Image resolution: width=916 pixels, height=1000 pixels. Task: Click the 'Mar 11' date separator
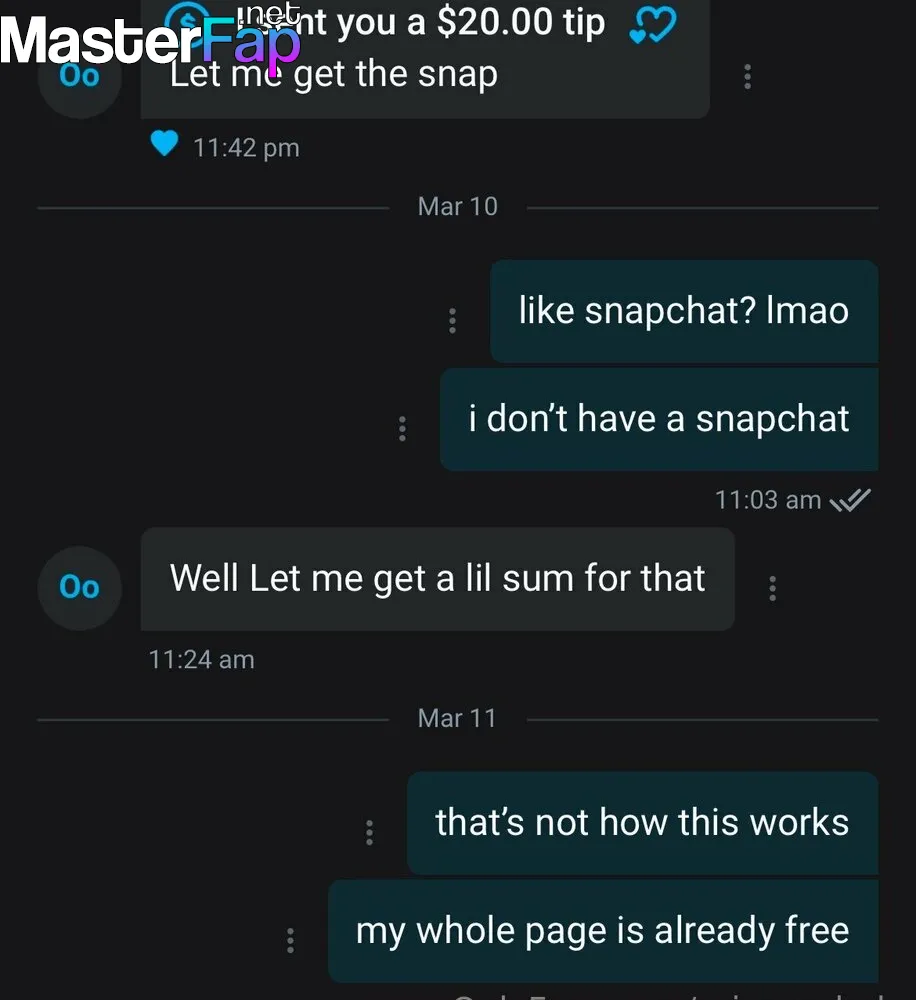pyautogui.click(x=457, y=719)
